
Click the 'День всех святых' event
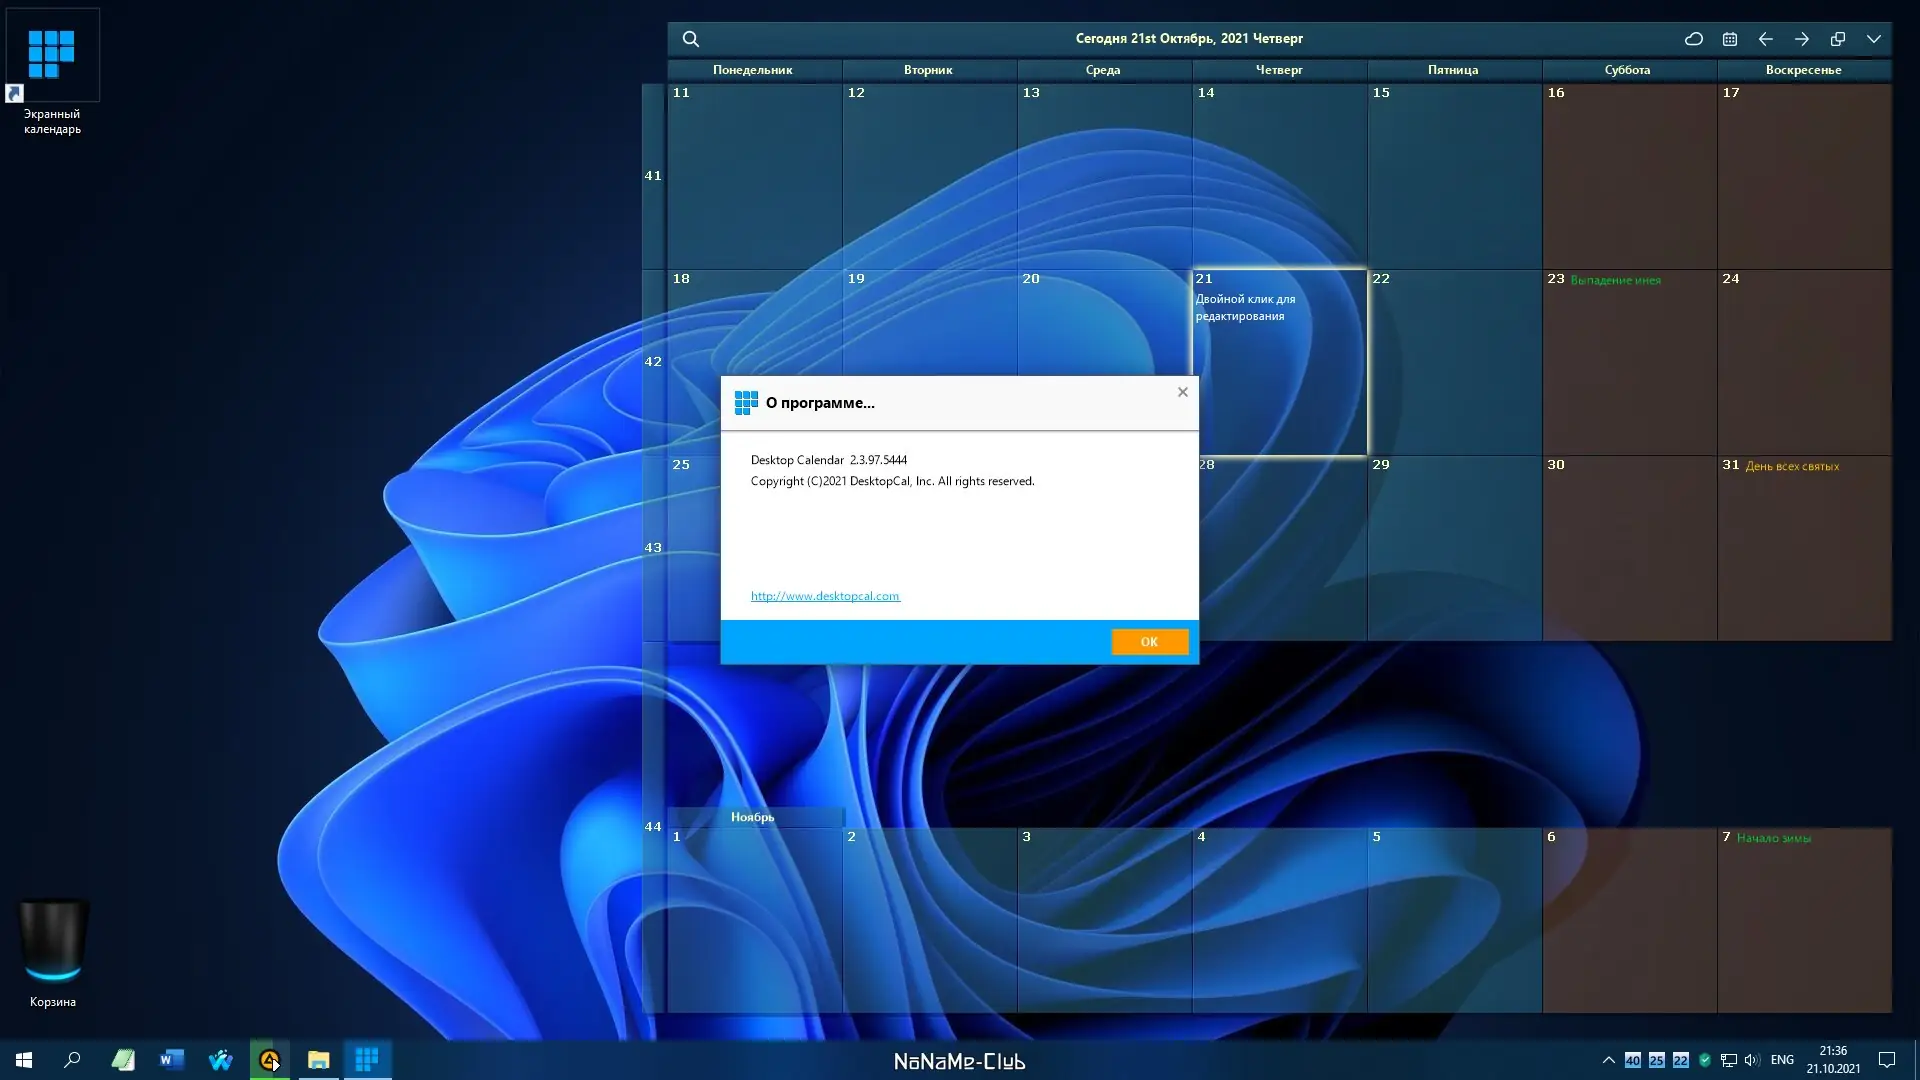pos(1791,466)
